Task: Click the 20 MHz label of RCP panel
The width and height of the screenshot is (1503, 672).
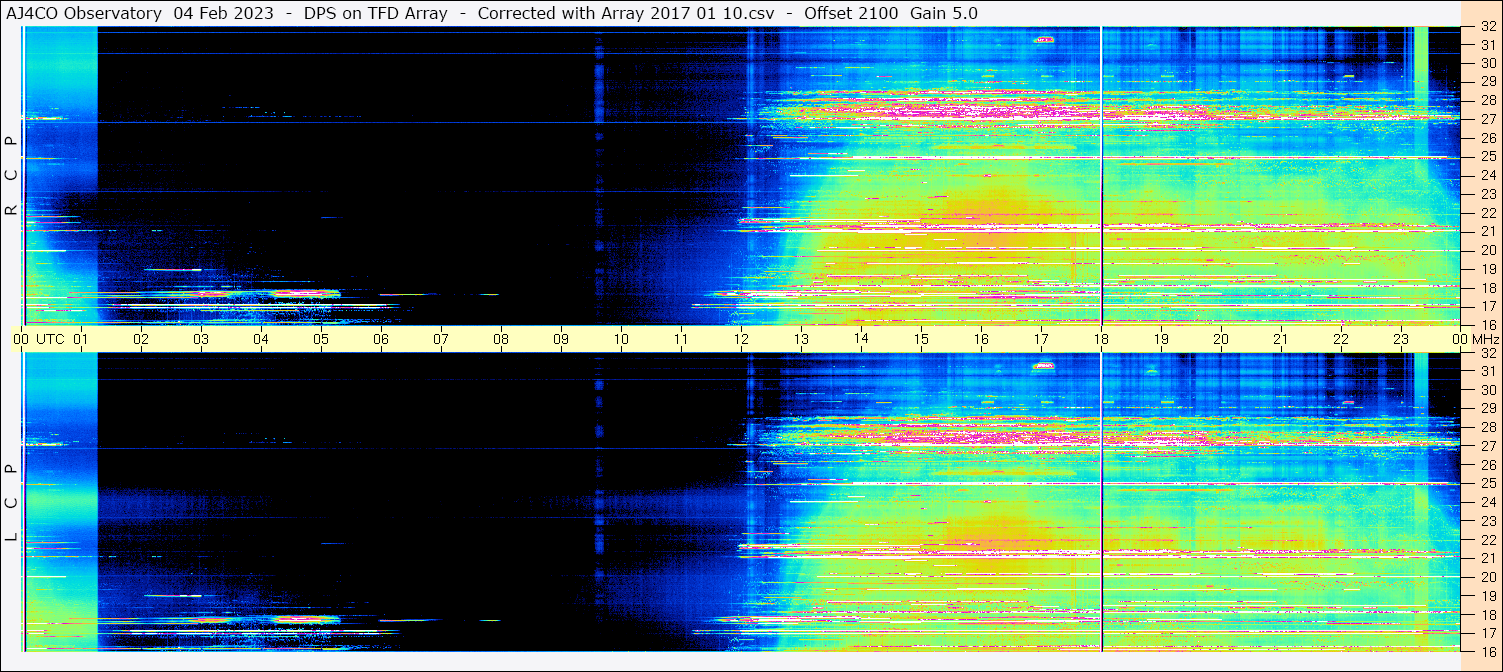Action: click(1487, 250)
